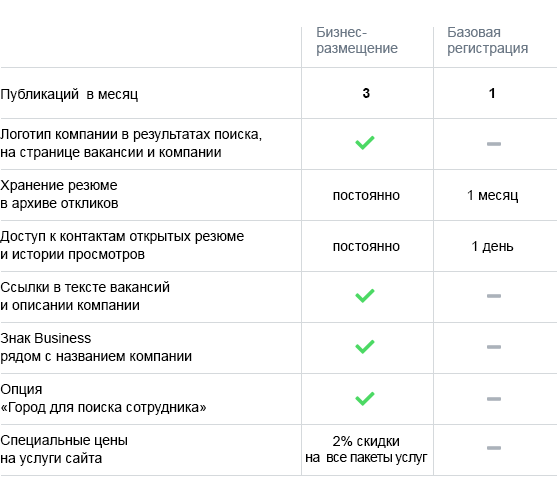Click the gray dash in the Знак Business row

pyautogui.click(x=494, y=347)
